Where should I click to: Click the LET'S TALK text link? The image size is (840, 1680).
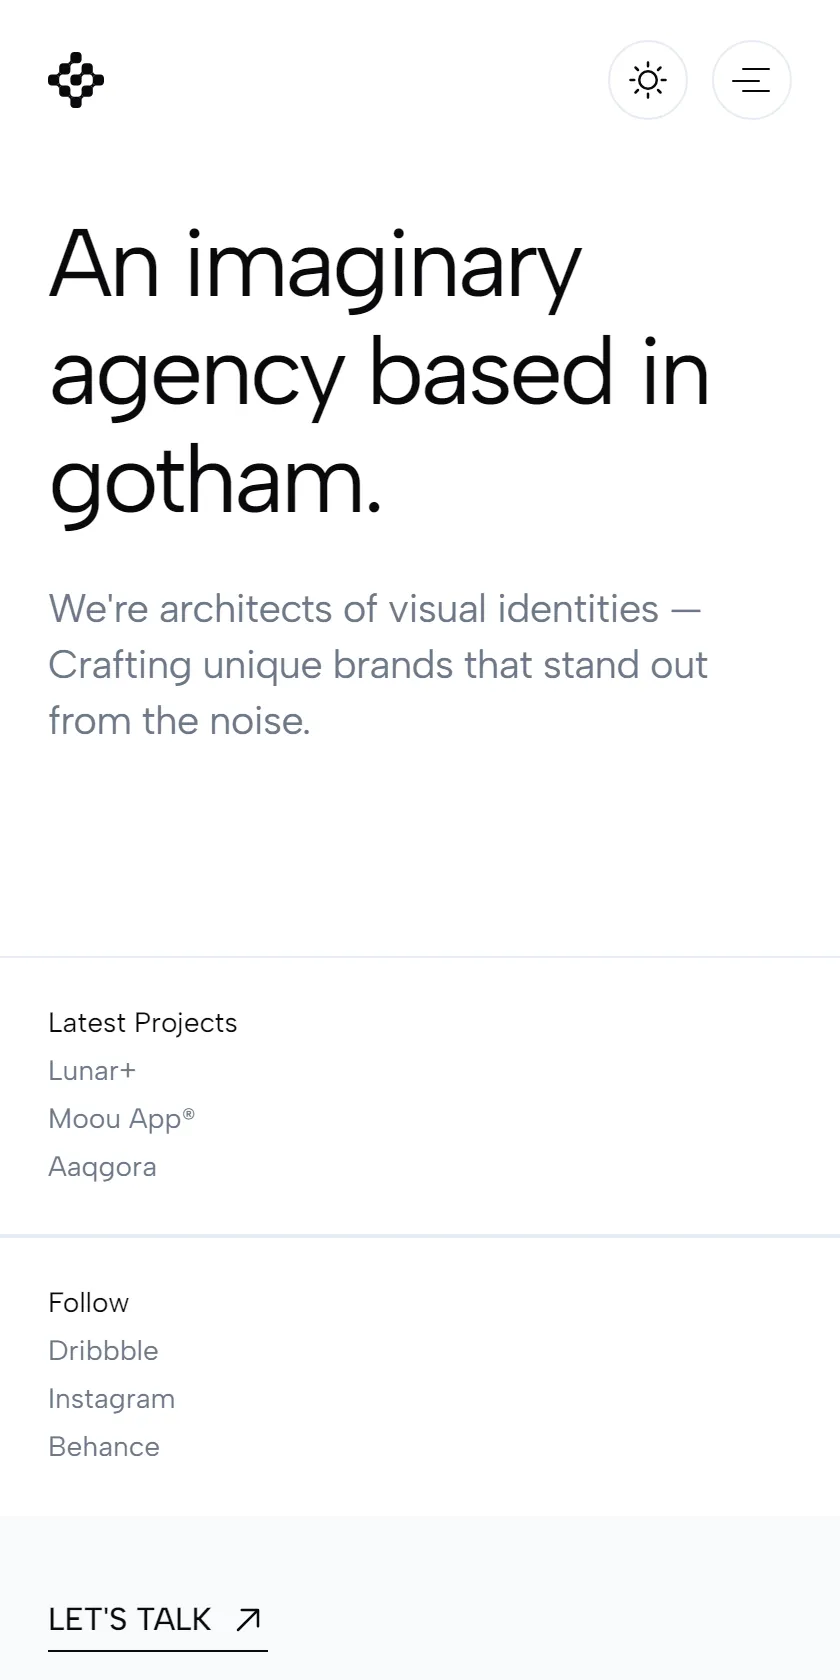tap(130, 1619)
